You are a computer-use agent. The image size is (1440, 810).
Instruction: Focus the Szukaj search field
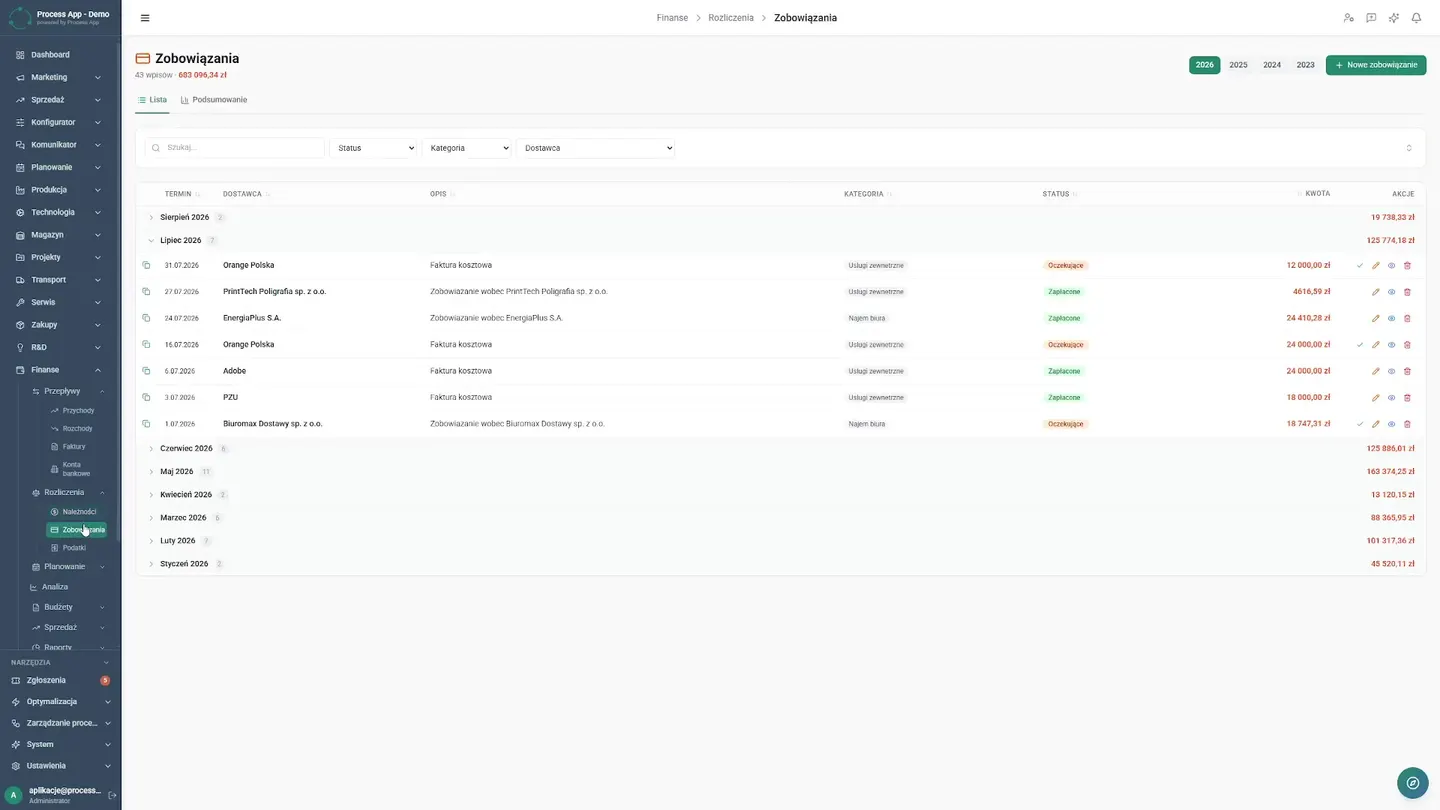click(235, 148)
